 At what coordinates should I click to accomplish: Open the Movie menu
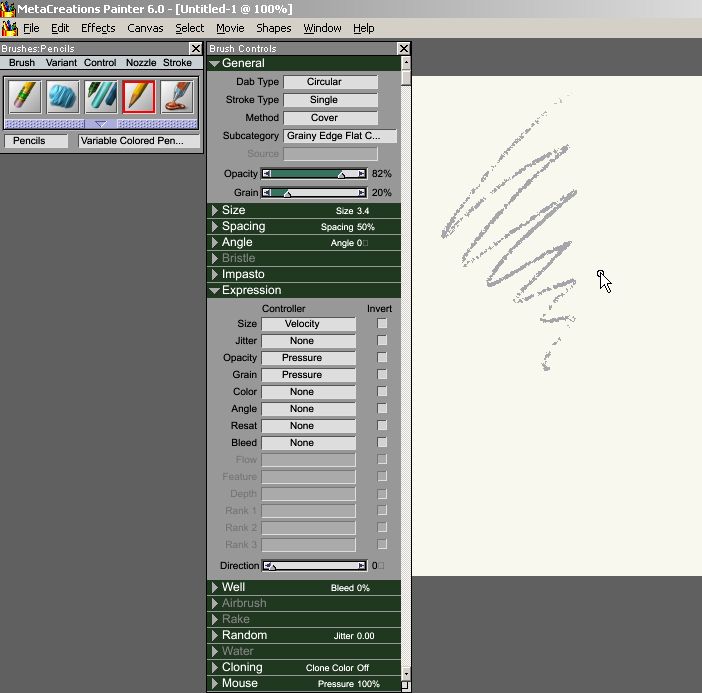(x=230, y=28)
